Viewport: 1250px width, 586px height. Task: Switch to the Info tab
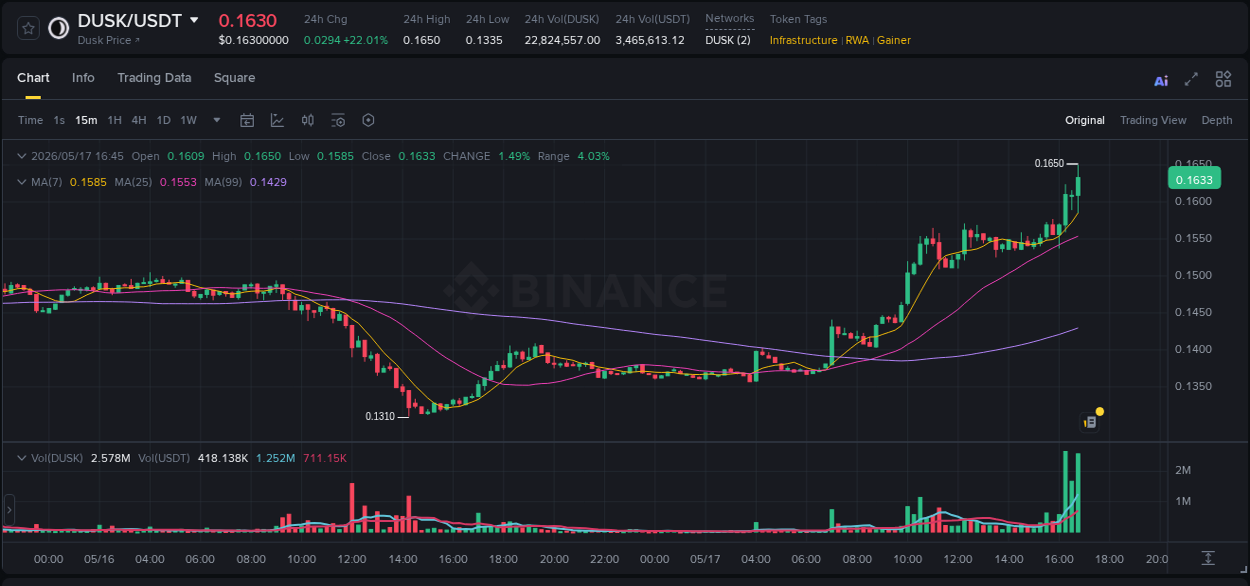(x=83, y=78)
